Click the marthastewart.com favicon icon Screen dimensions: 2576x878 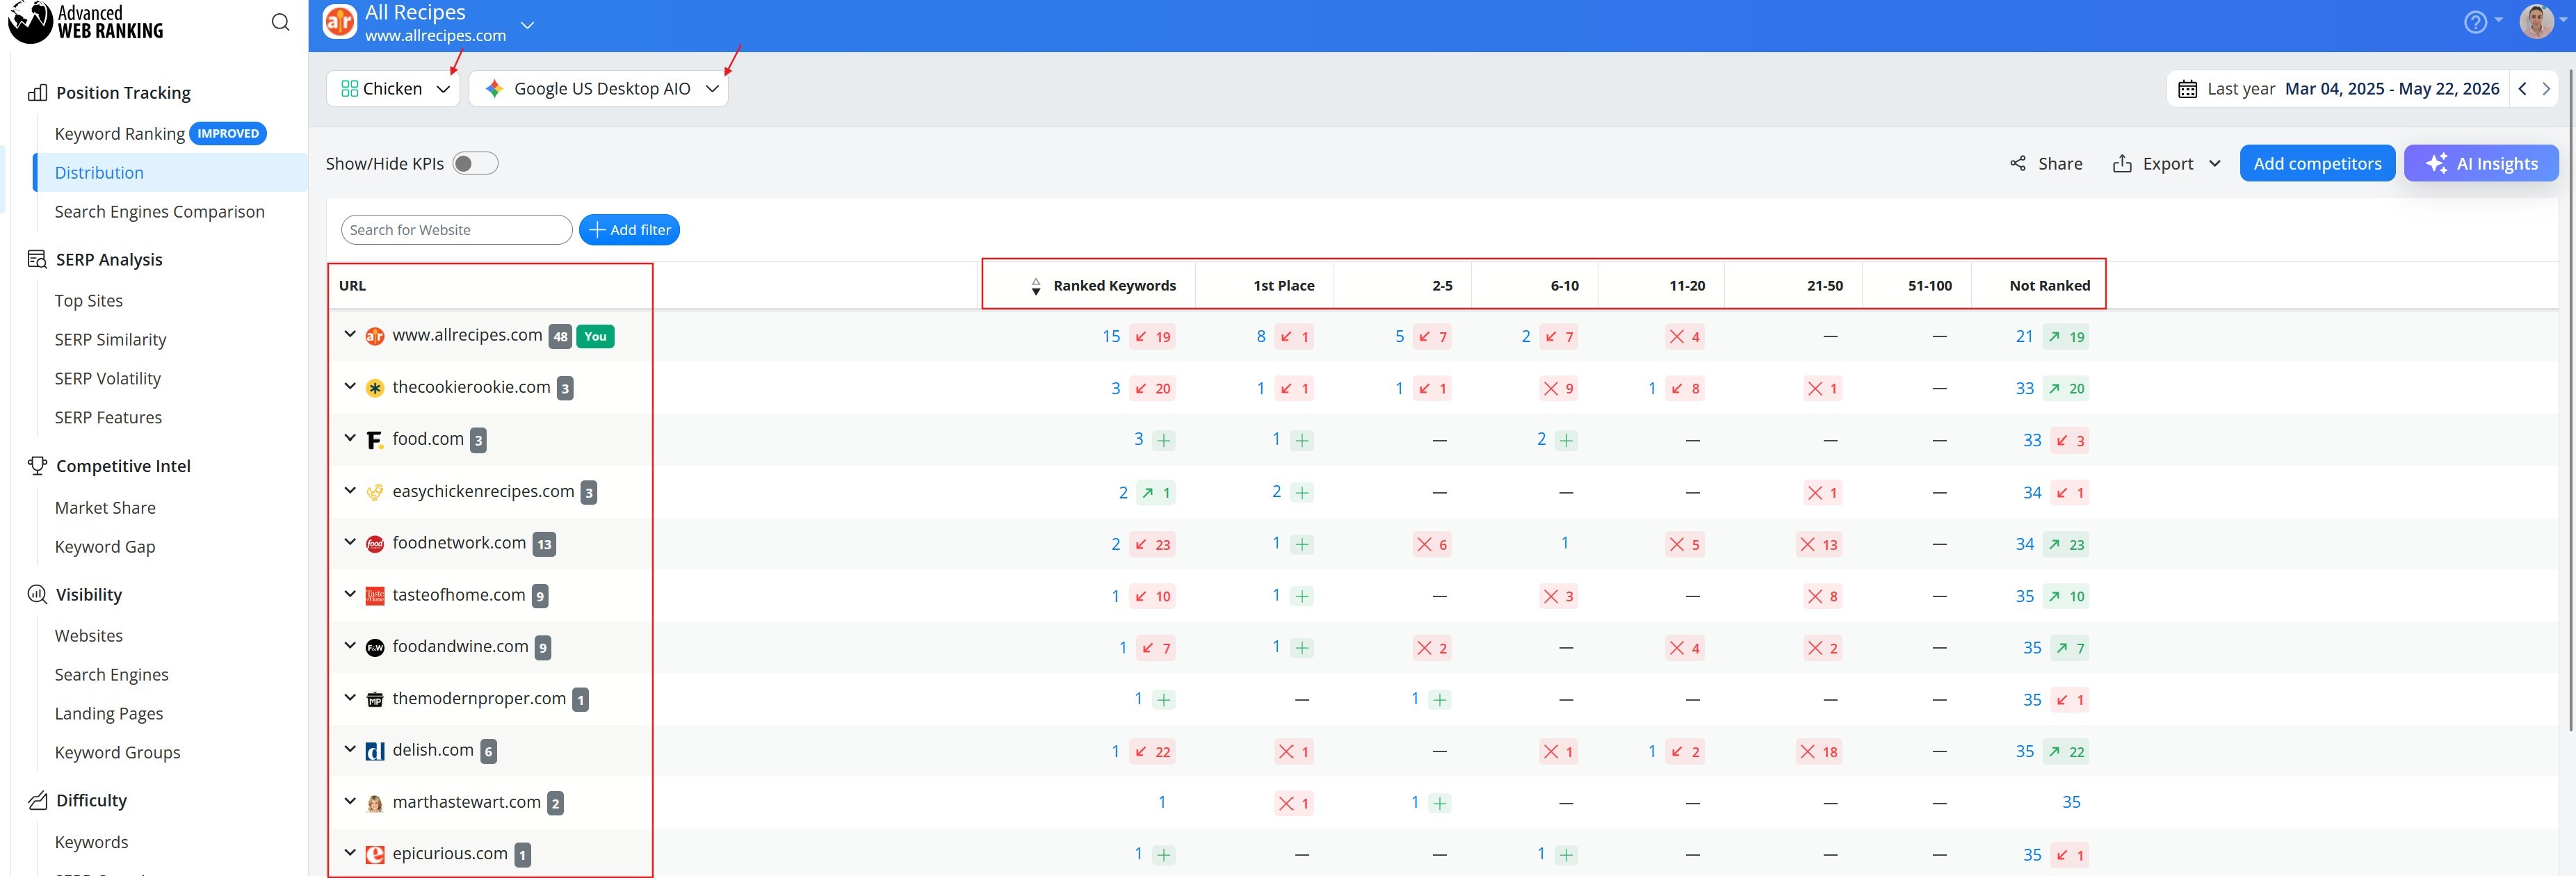click(375, 804)
